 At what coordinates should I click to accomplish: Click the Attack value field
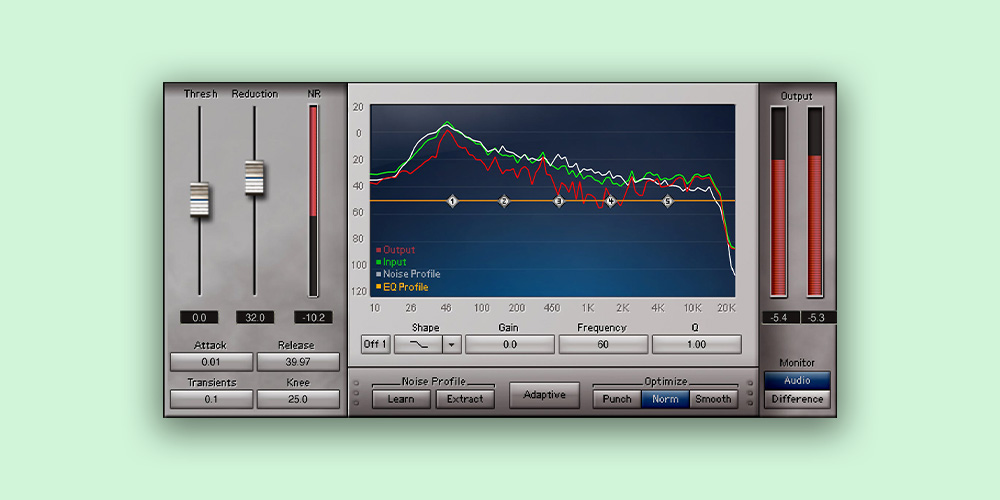[210, 362]
